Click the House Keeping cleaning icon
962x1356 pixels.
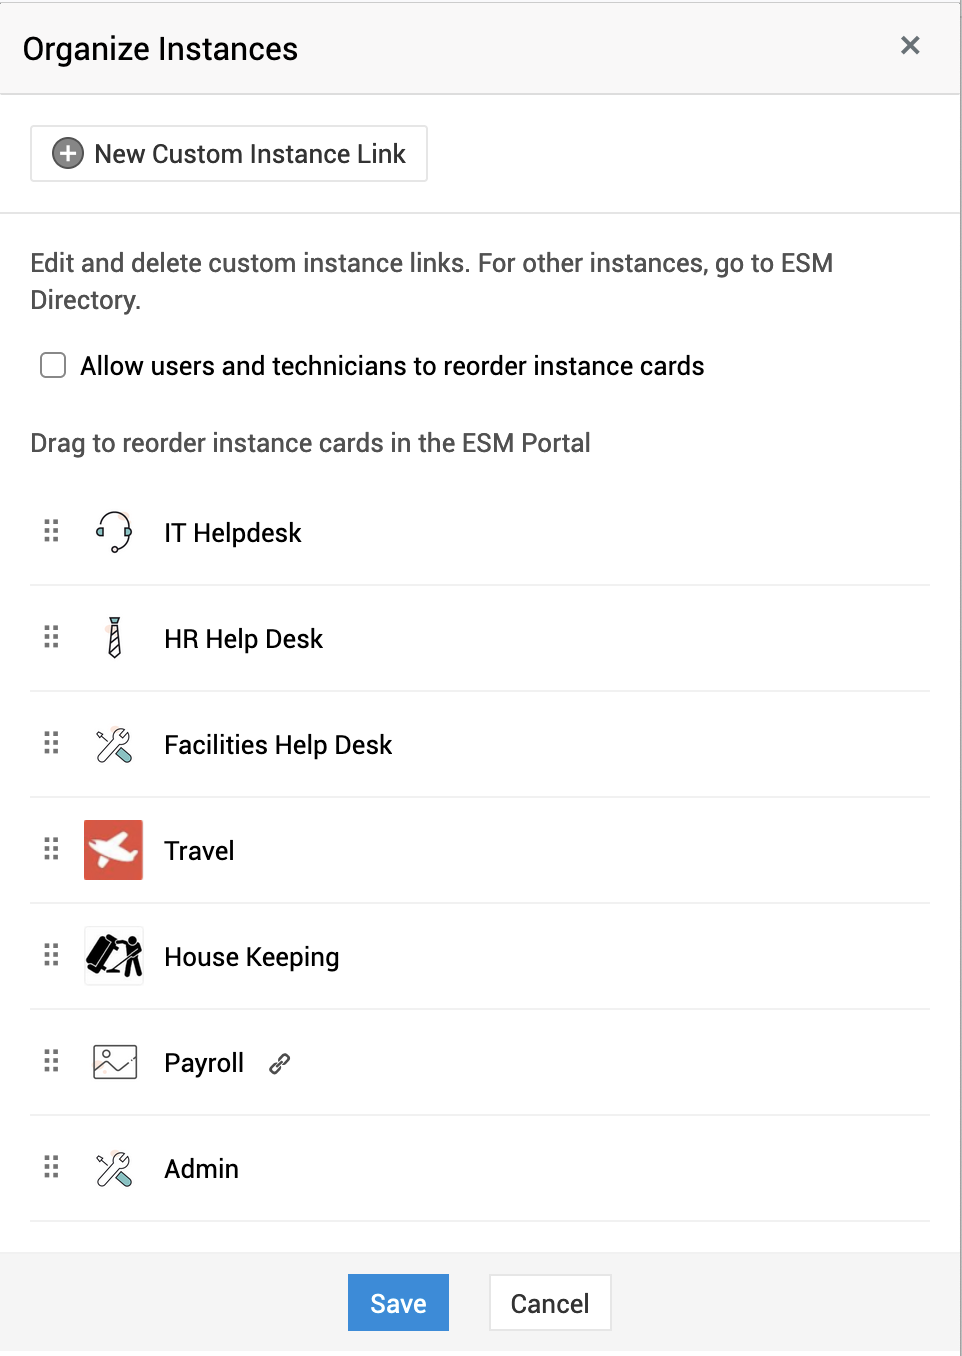114,956
